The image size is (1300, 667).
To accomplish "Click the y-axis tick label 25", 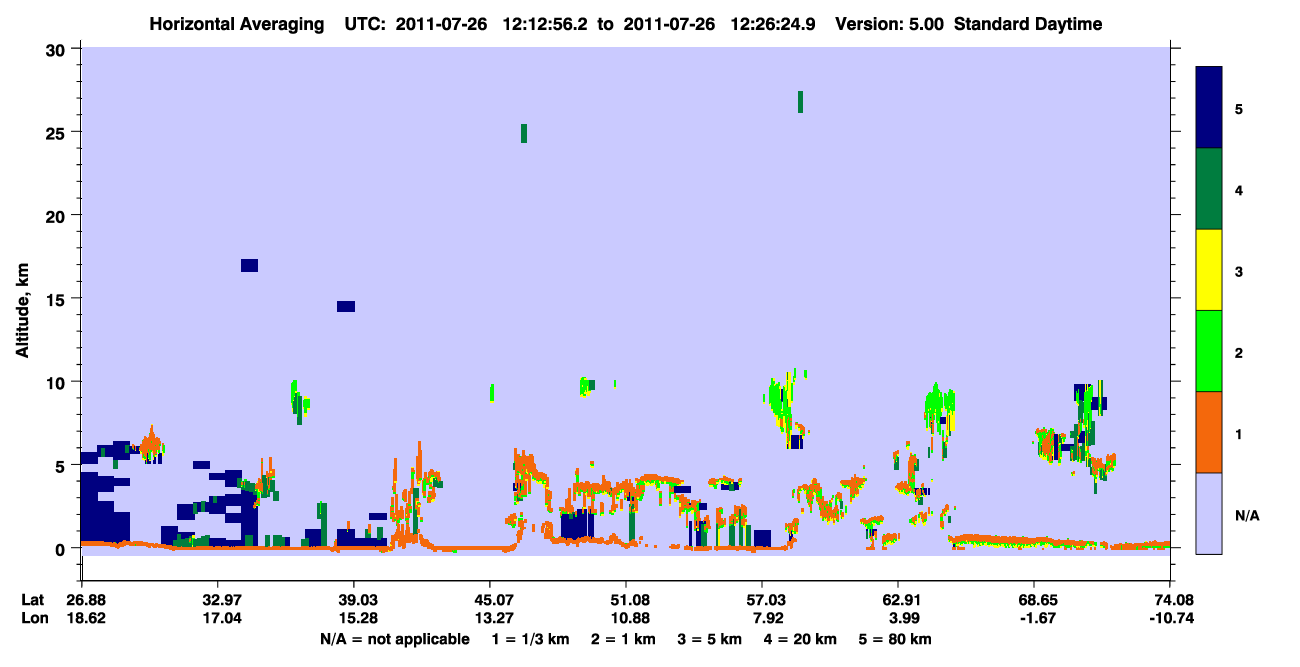I will 58,132.
